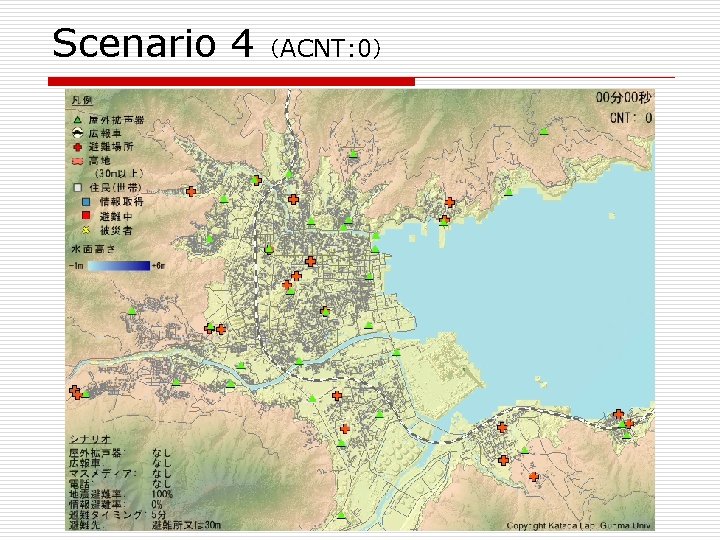The image size is (720, 540).
Task: Click the 100% value for 地震避難率
Action: (162, 494)
